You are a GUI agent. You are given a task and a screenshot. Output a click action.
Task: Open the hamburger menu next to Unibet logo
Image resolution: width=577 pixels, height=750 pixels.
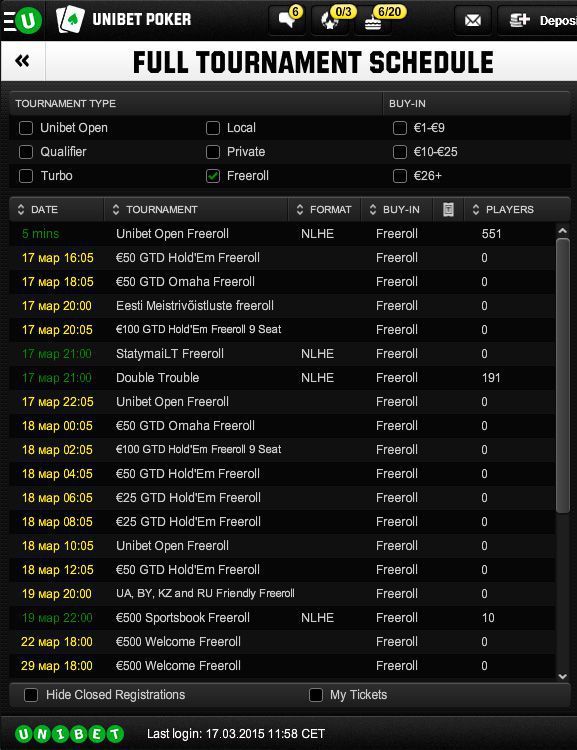click(x=10, y=21)
